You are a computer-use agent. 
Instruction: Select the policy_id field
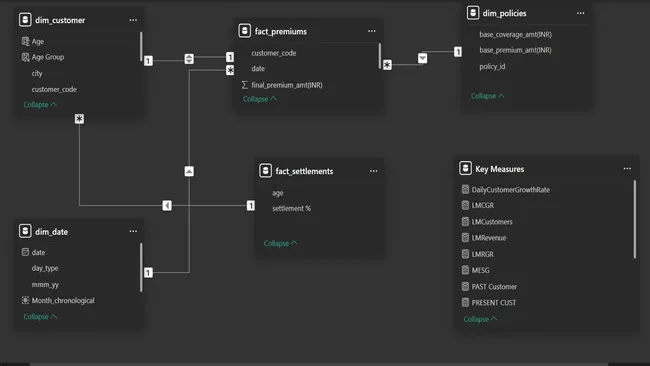click(x=492, y=66)
